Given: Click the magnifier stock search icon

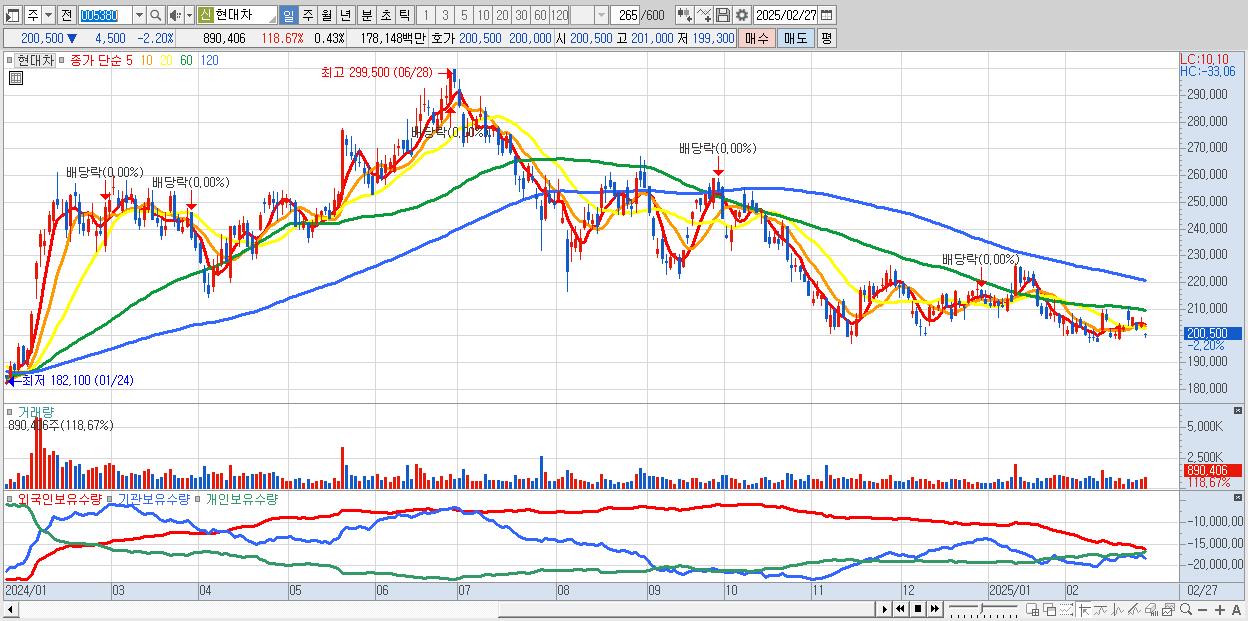Looking at the screenshot, I should [156, 15].
